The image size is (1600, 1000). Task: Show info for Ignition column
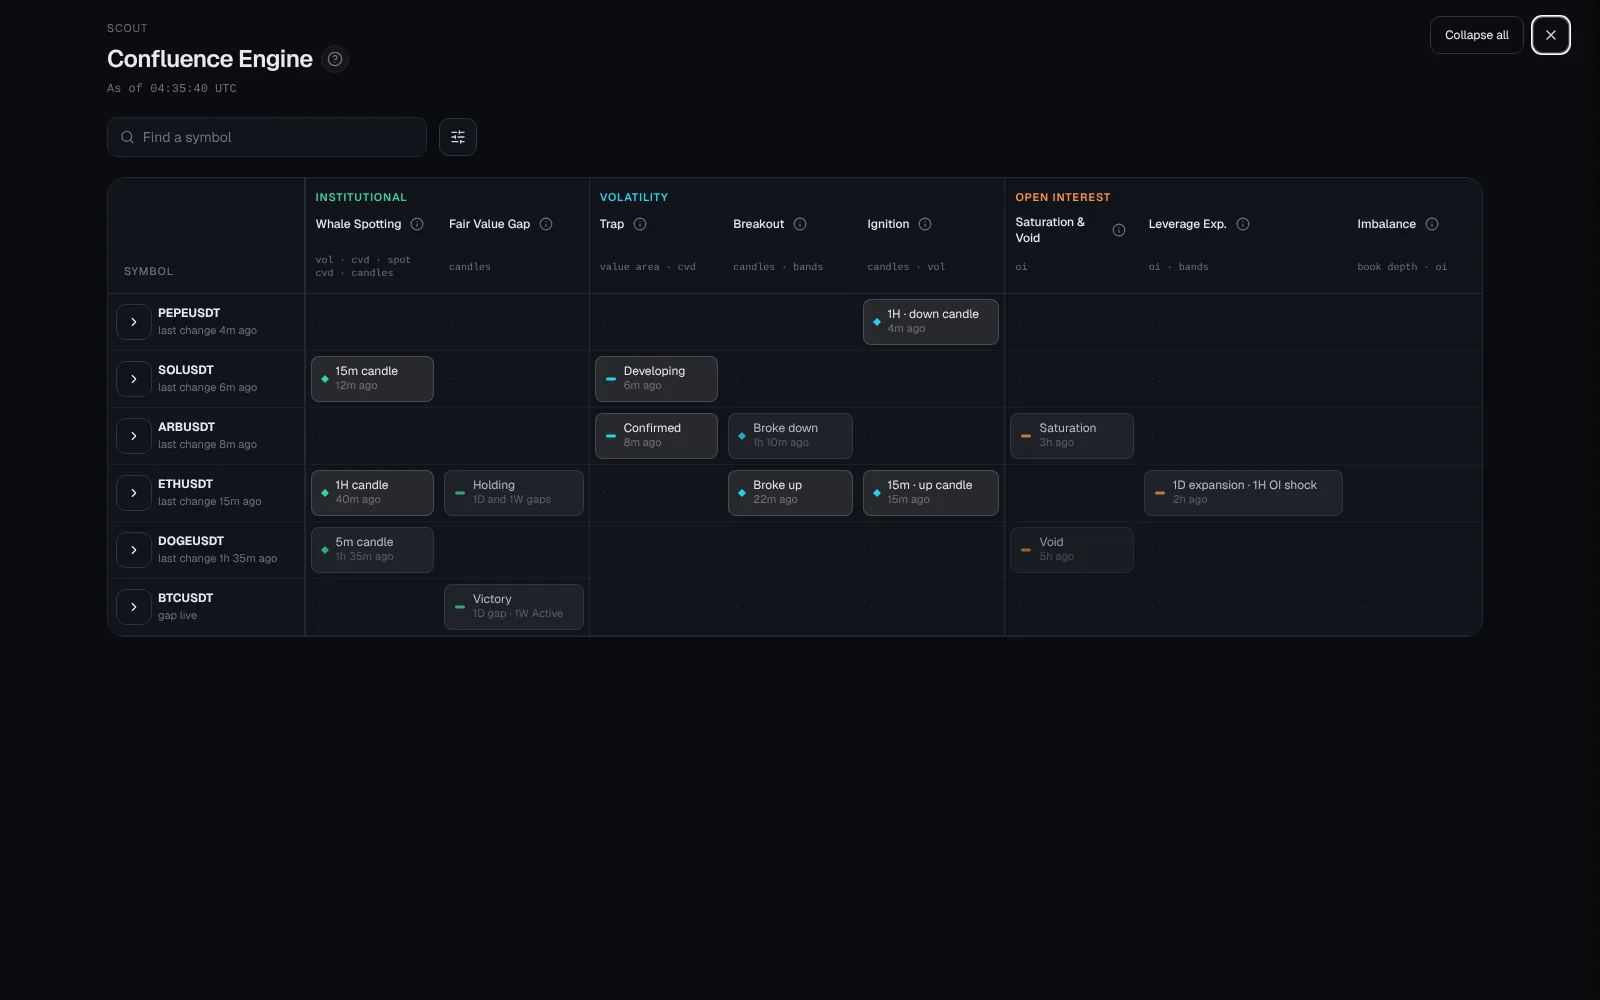point(925,224)
